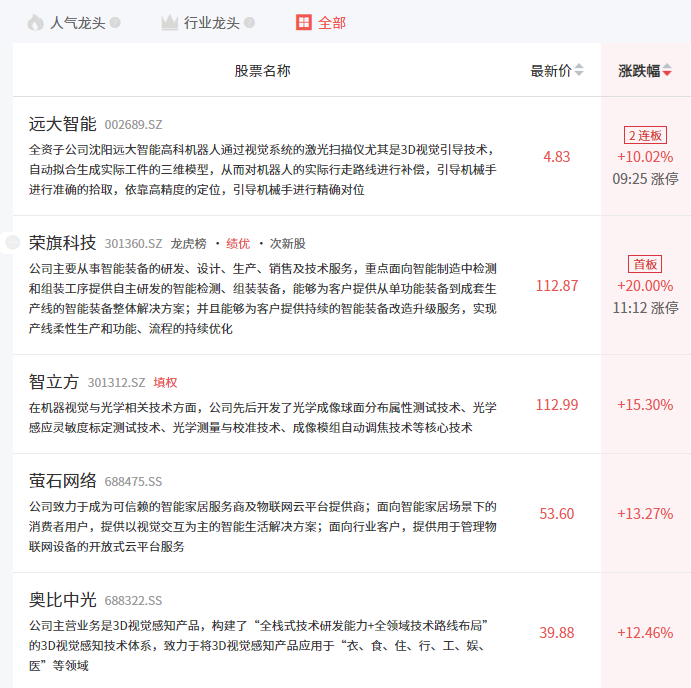Click the round minus button beside 荣旗科技
This screenshot has height=688, width=691.
click(12, 242)
